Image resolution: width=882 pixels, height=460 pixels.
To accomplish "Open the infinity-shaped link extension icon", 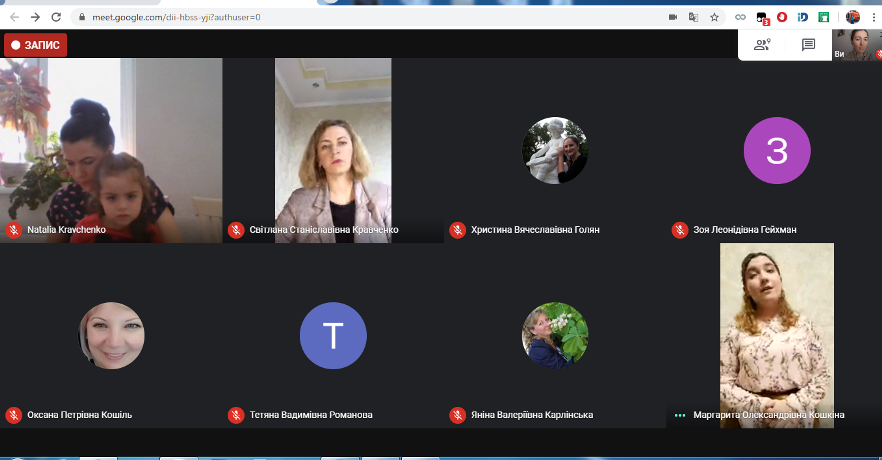I will 740,17.
